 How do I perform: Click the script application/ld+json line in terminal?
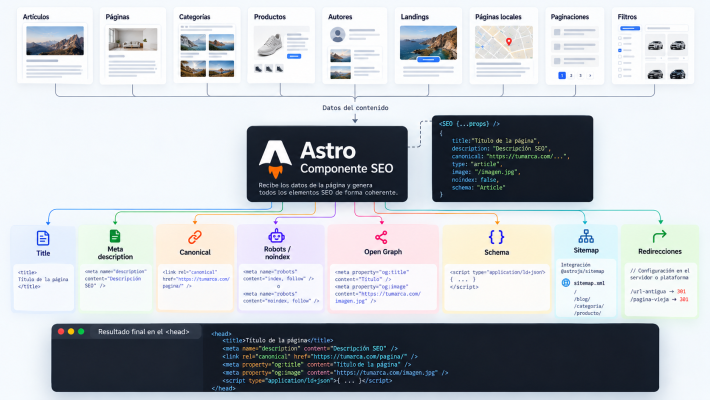point(307,381)
